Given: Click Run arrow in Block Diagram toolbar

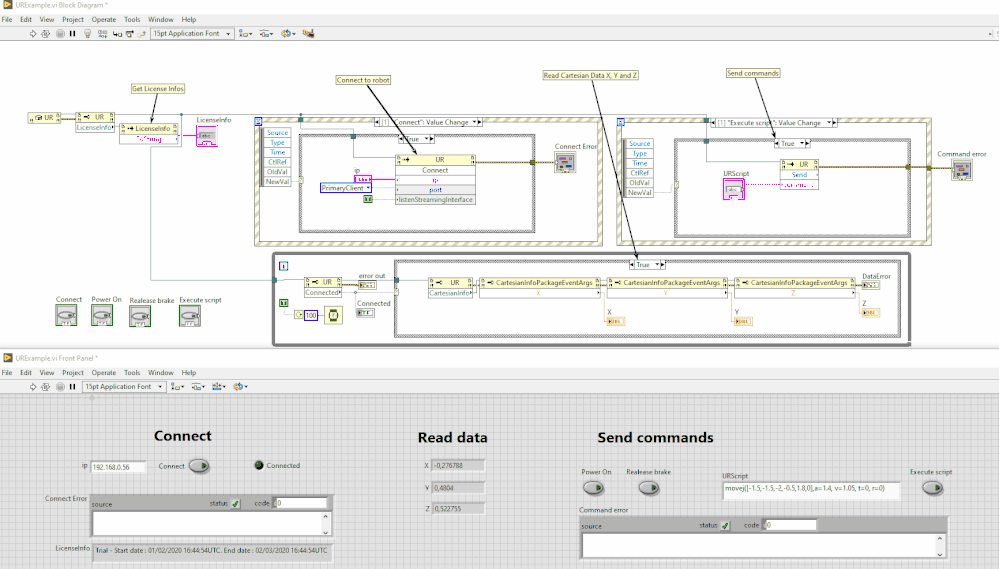Looking at the screenshot, I should (x=34, y=33).
